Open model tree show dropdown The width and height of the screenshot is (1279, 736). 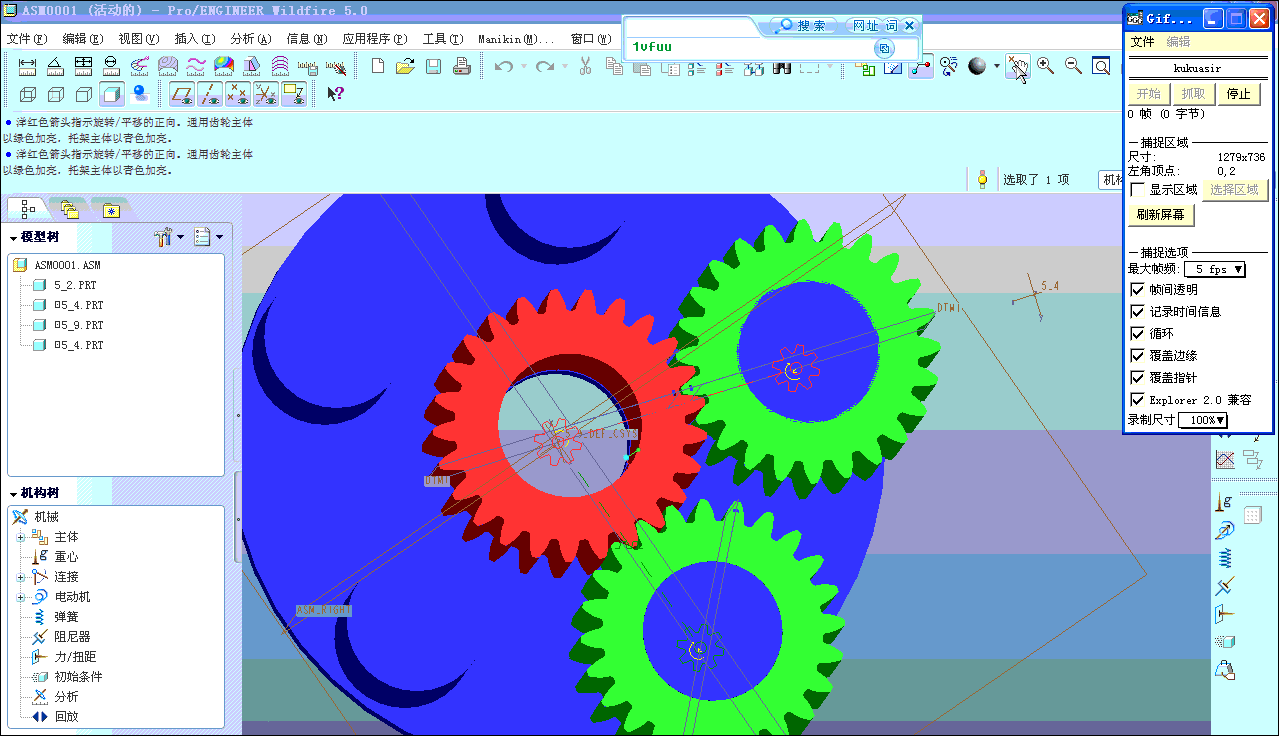207,237
